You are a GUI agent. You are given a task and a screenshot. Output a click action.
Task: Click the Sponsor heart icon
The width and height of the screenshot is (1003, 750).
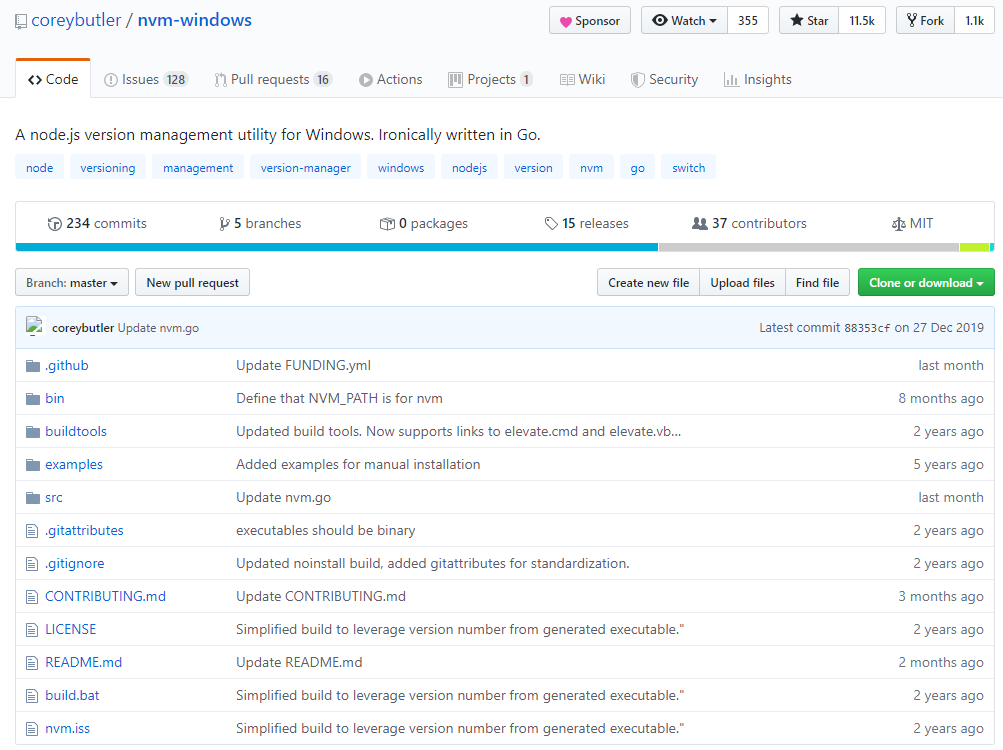(x=565, y=22)
